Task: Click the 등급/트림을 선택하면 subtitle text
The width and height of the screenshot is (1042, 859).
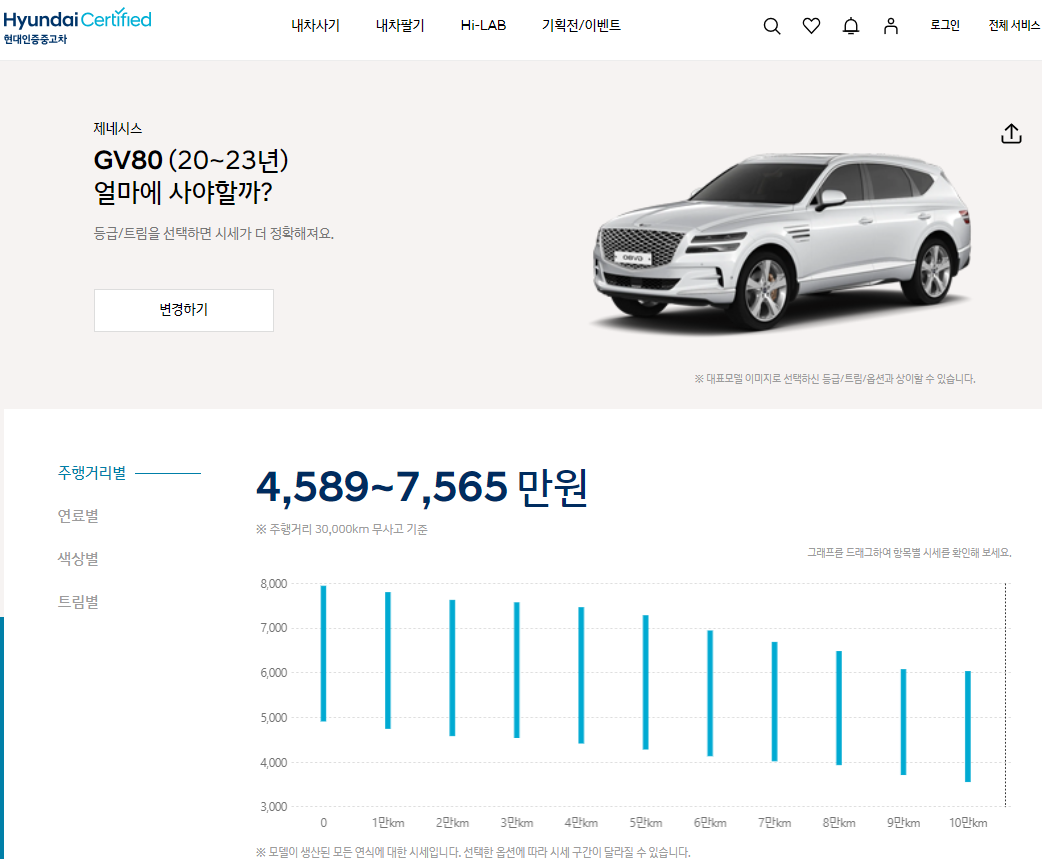Action: click(214, 234)
